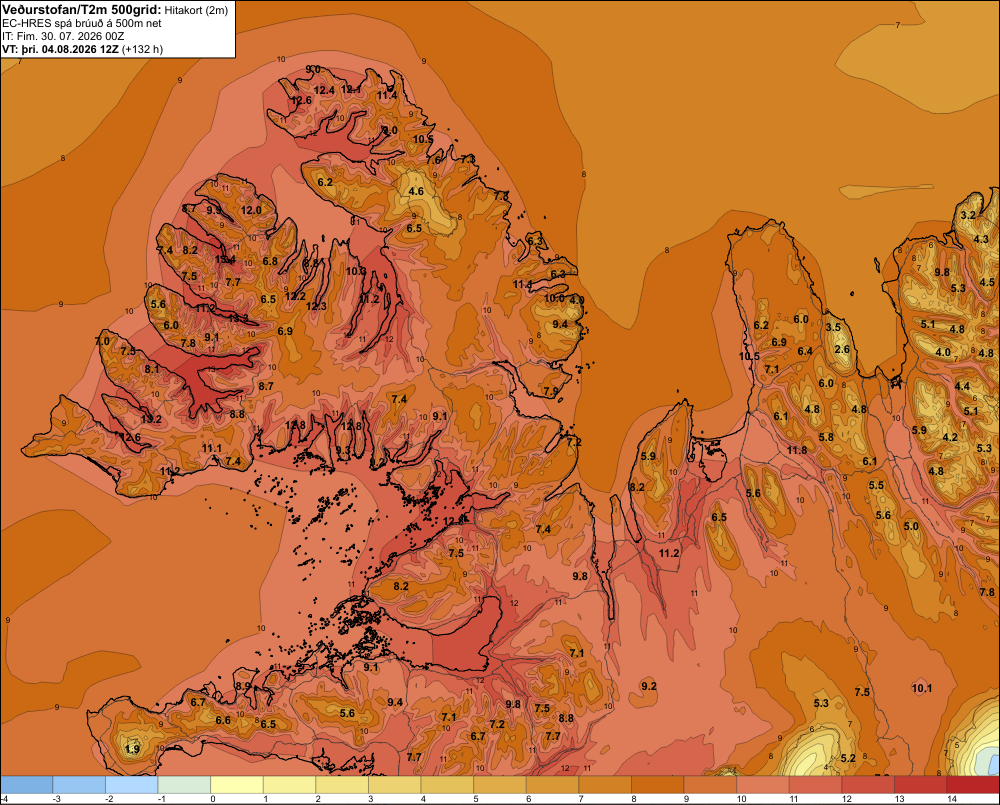This screenshot has height=805, width=1000.
Task: Click the 11.2 label at the fjord head
Action: 669,553
